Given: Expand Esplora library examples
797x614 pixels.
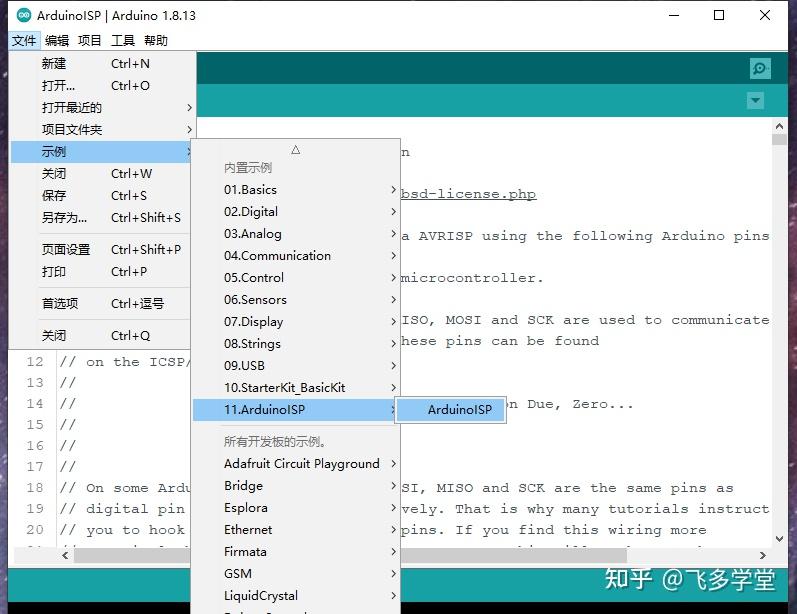Looking at the screenshot, I should [296, 507].
